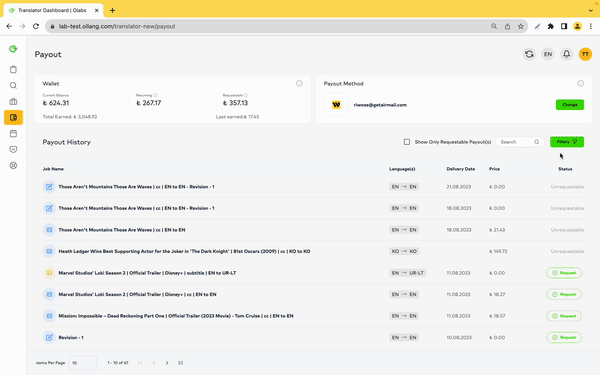Click the Wallet info icon
Screen dimensions: 600x375
pyautogui.click(x=299, y=83)
